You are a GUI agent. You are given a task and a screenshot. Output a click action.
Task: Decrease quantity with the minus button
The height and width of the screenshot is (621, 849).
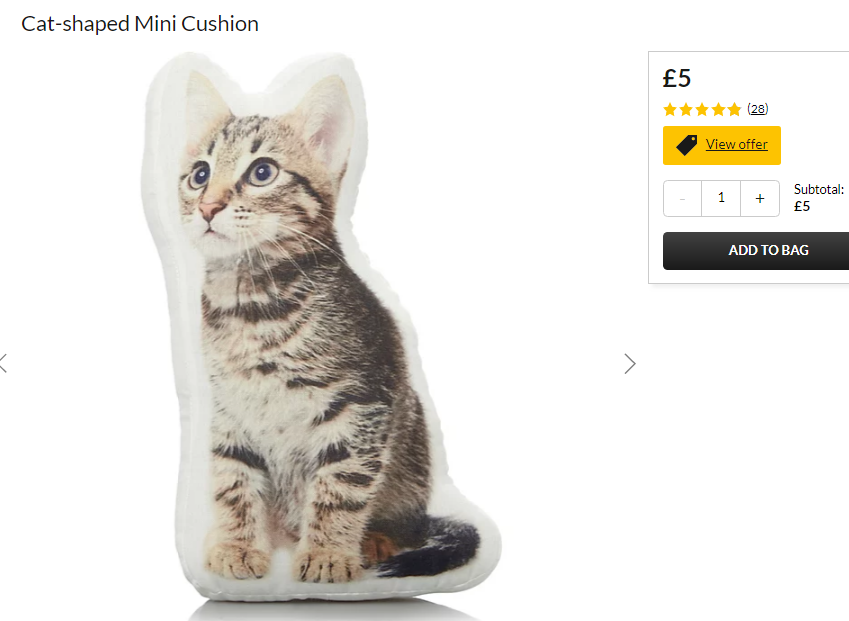point(682,199)
